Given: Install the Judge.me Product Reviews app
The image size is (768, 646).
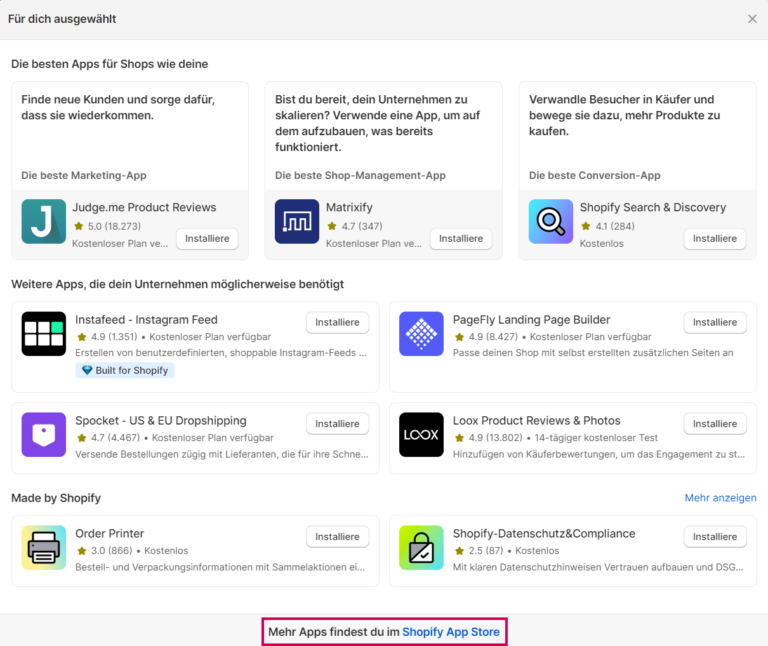Looking at the screenshot, I should coord(207,239).
